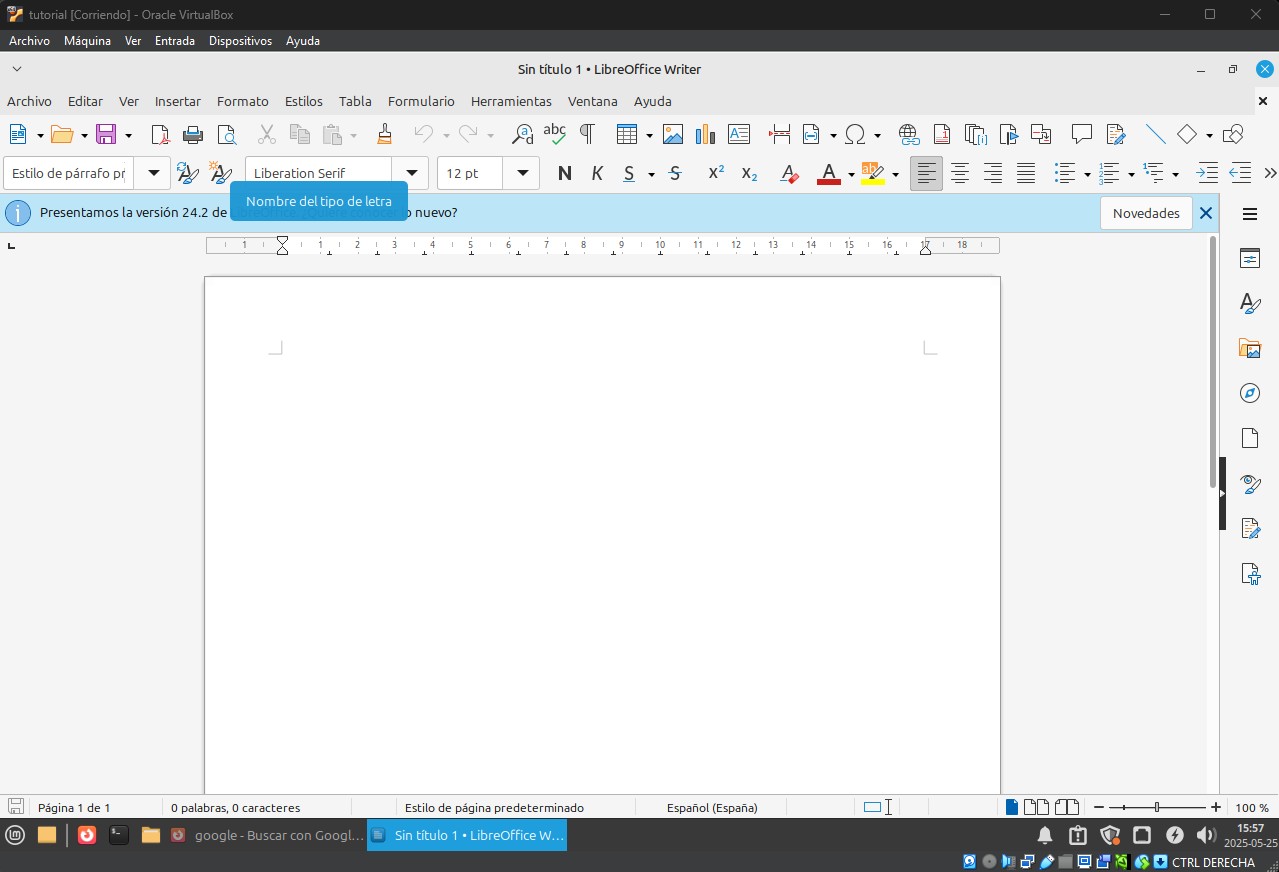Open the Estilos menu

pos(304,101)
